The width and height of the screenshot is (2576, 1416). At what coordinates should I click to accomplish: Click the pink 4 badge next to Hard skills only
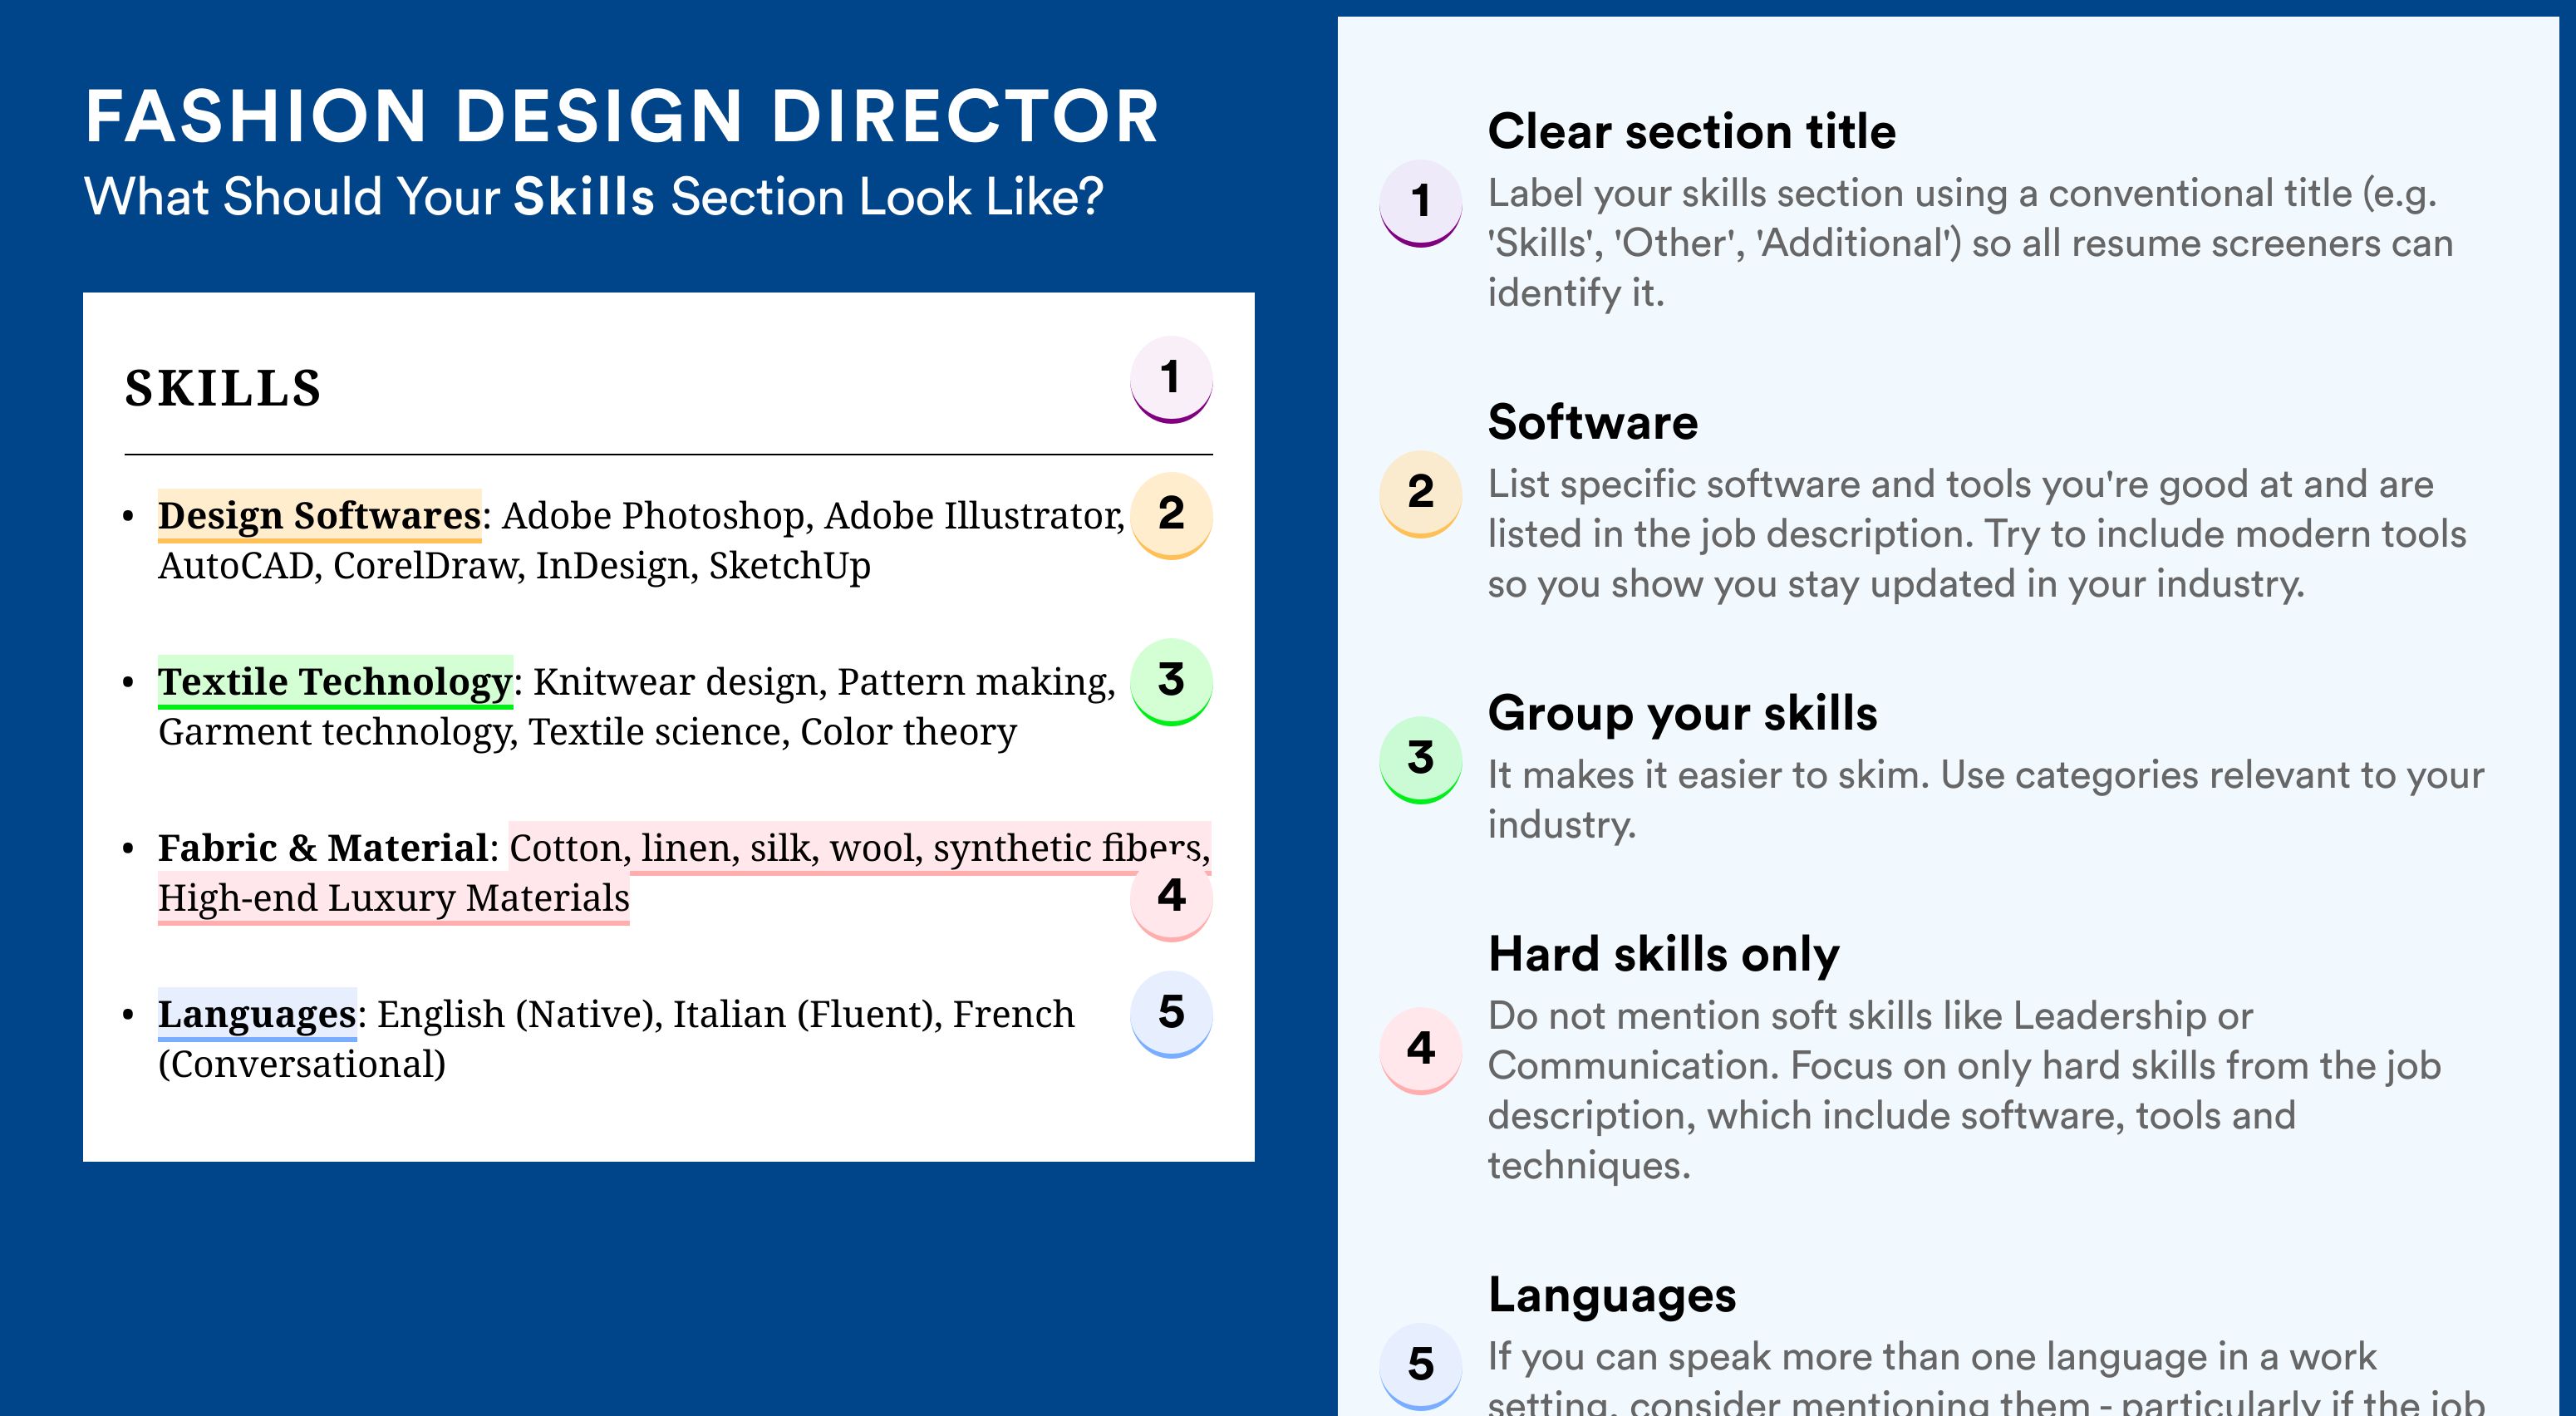(x=1421, y=1050)
